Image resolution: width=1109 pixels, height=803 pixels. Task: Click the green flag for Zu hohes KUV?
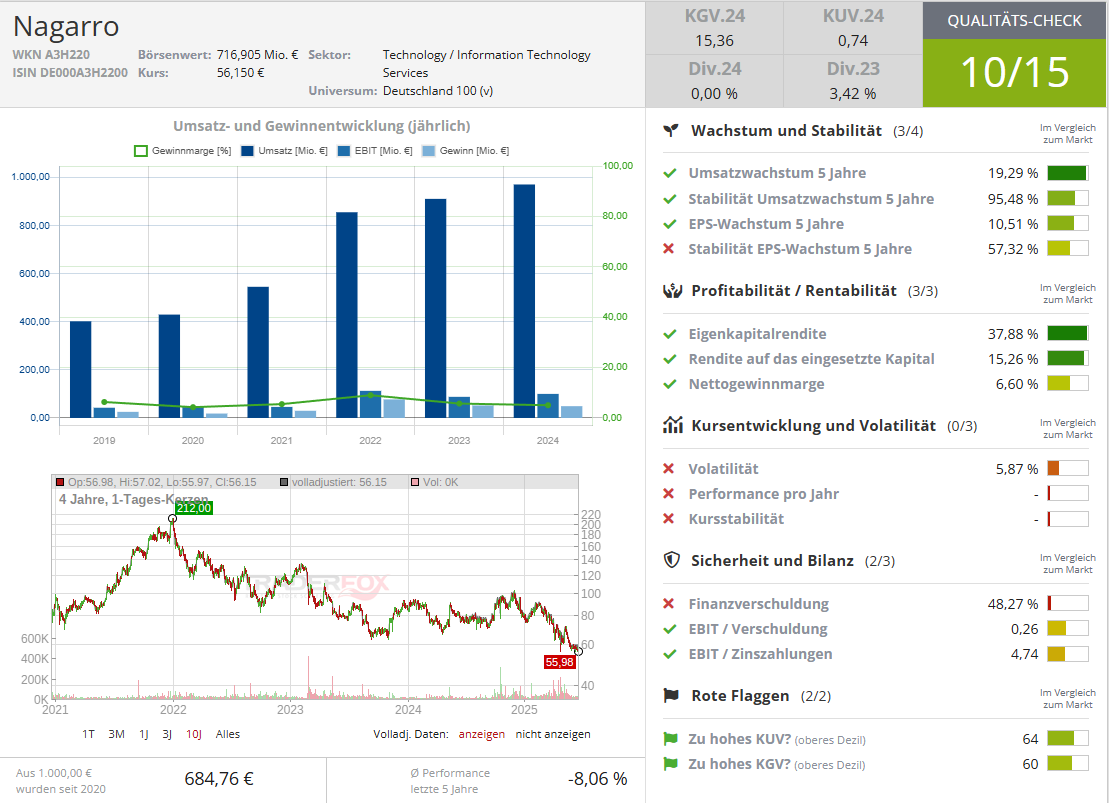point(670,739)
